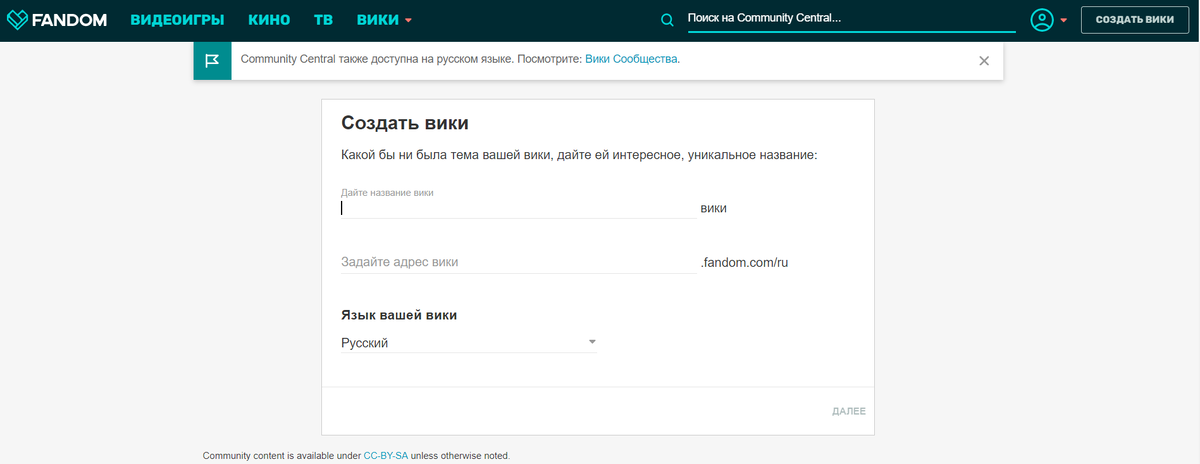The width and height of the screenshot is (1200, 464).
Task: Open the user avatar menu
Action: pos(1049,20)
